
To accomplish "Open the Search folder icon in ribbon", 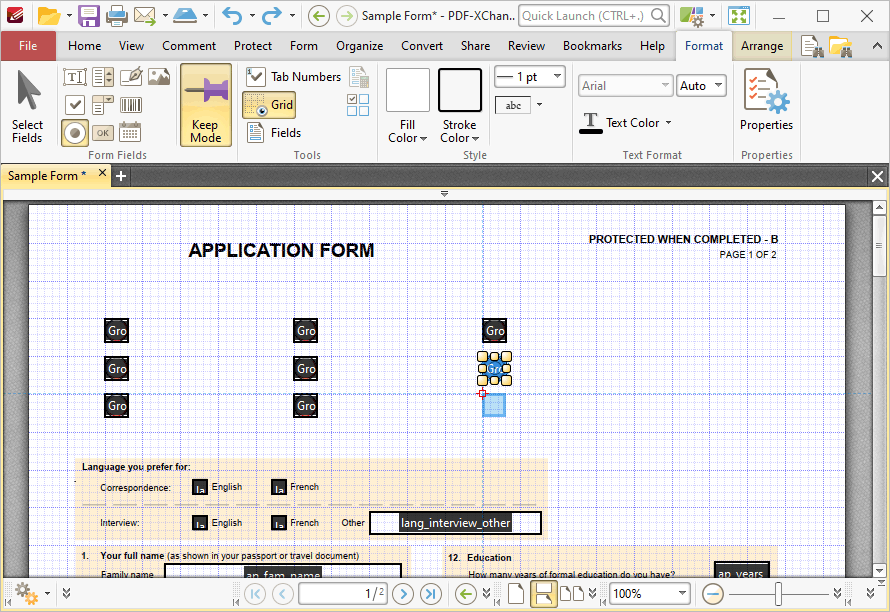I will coord(841,47).
